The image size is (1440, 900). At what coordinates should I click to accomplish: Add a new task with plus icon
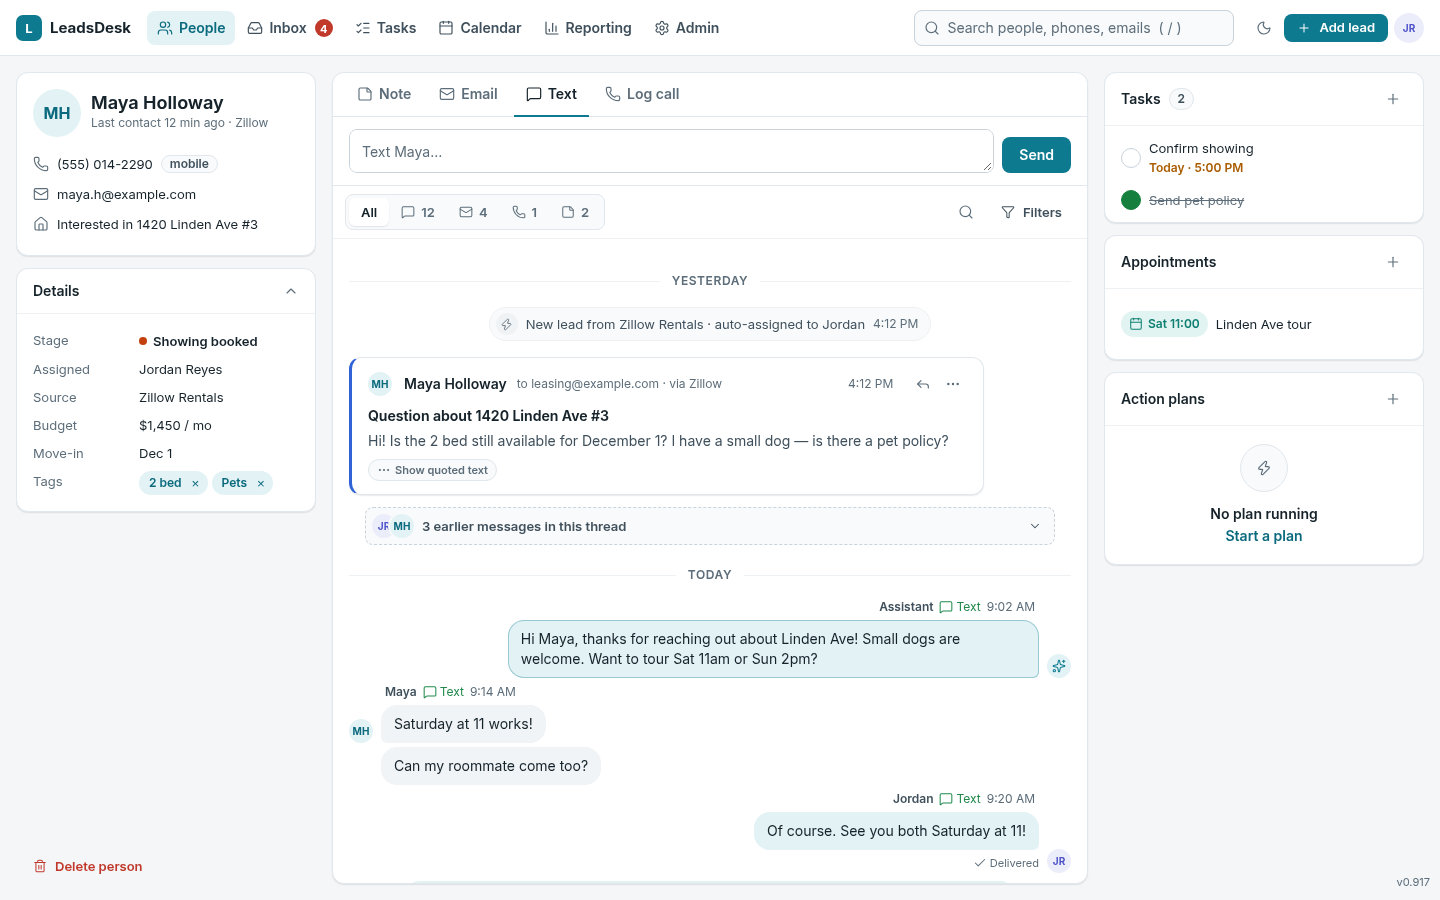point(1393,99)
